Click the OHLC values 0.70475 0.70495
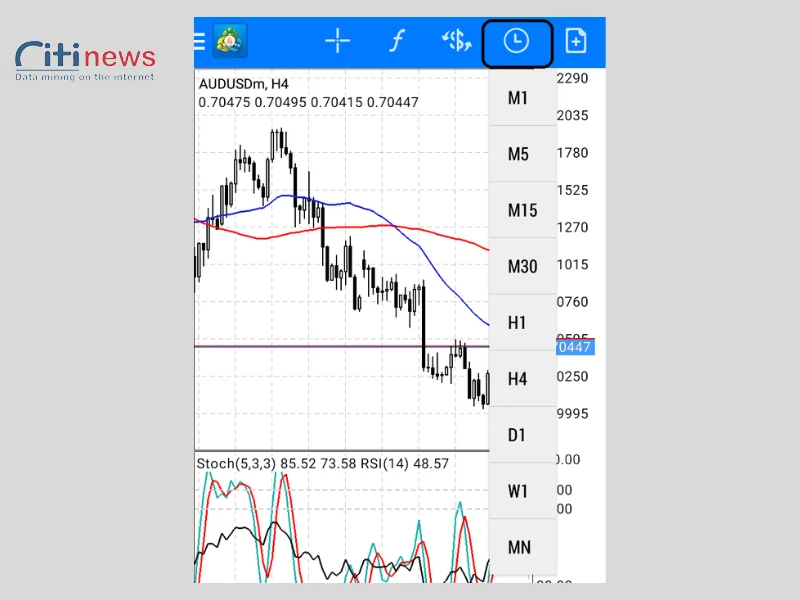 point(252,103)
